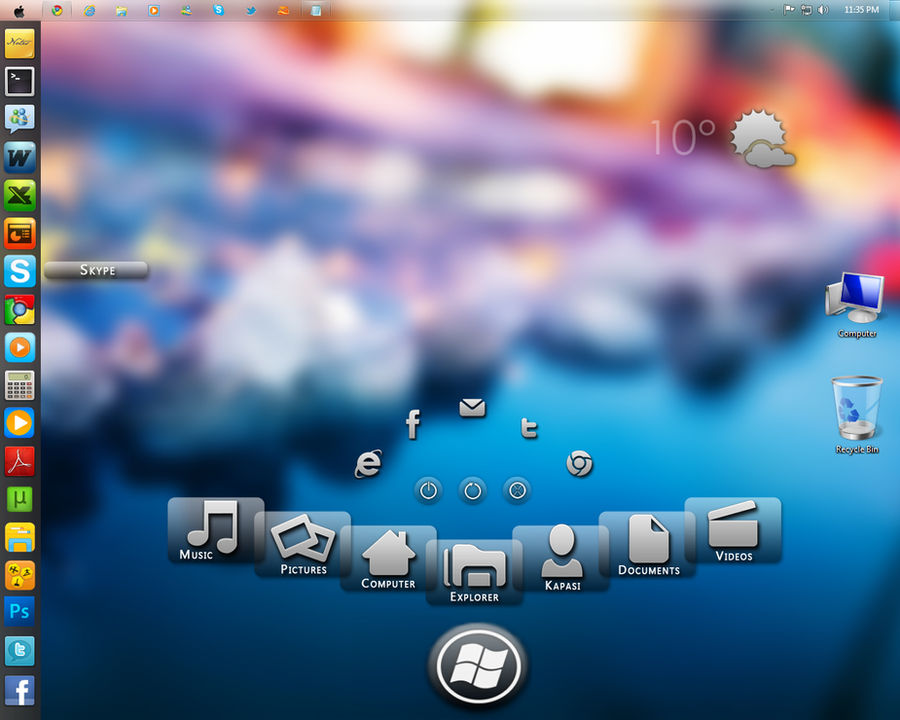Image resolution: width=900 pixels, height=720 pixels.
Task: Open the Explorer tile
Action: coord(475,572)
